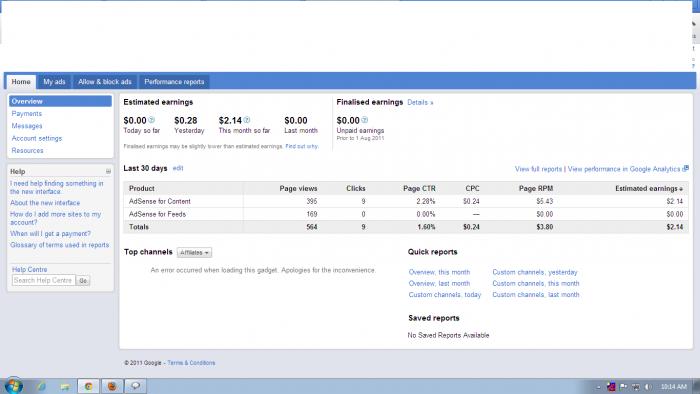Click the Search Help Centre input field
The height and width of the screenshot is (394, 700).
point(43,280)
